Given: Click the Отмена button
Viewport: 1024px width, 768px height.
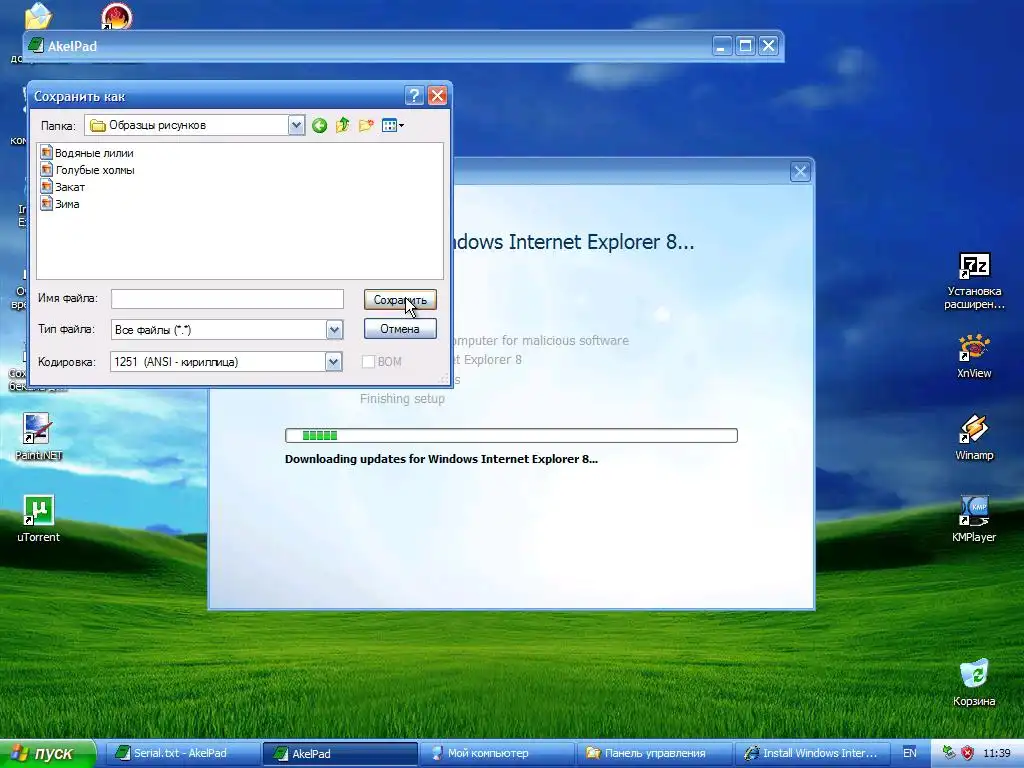Looking at the screenshot, I should pyautogui.click(x=400, y=328).
